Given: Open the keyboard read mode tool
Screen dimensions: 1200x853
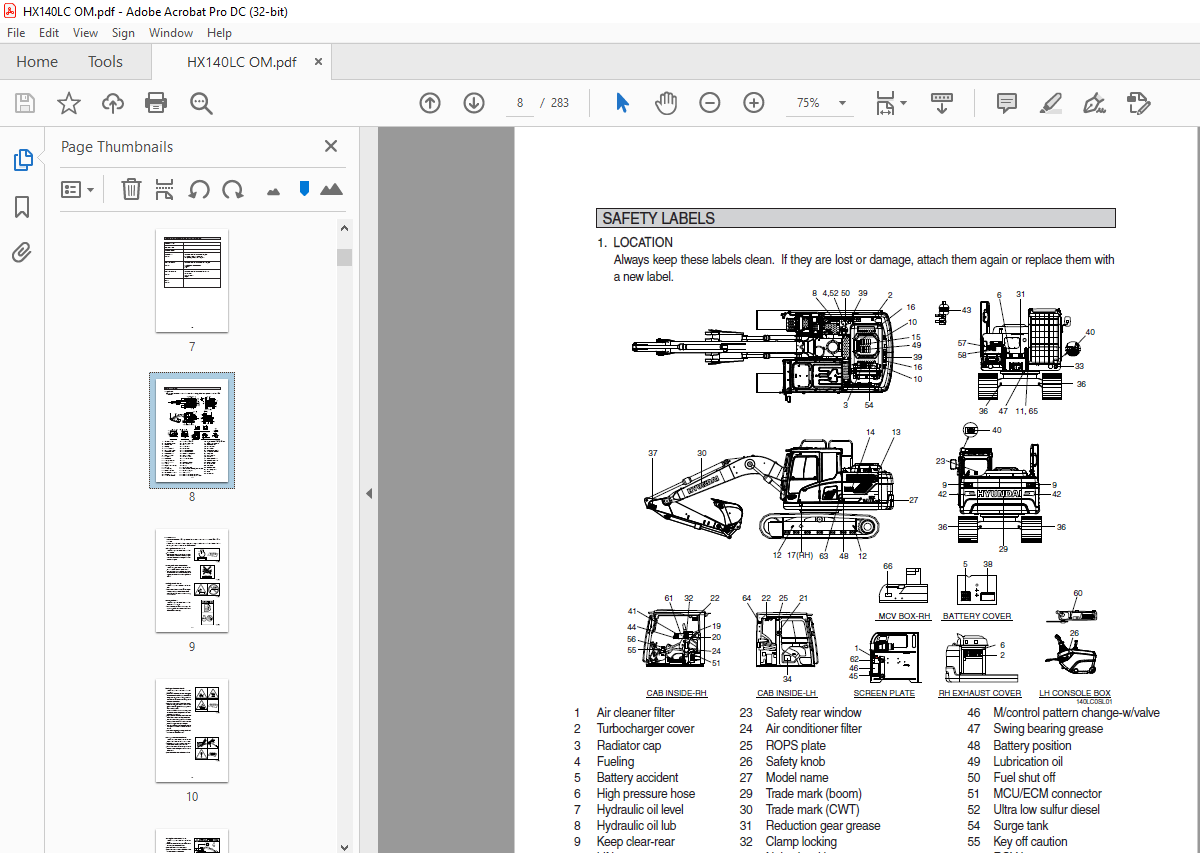Looking at the screenshot, I should point(942,103).
